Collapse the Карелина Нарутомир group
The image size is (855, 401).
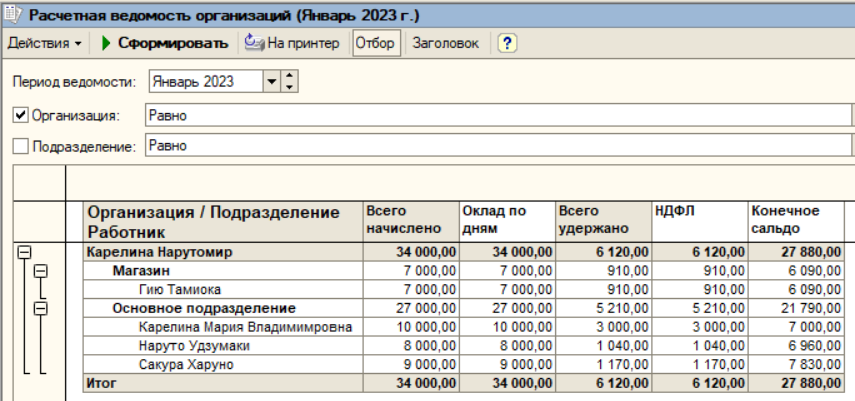[x=24, y=252]
